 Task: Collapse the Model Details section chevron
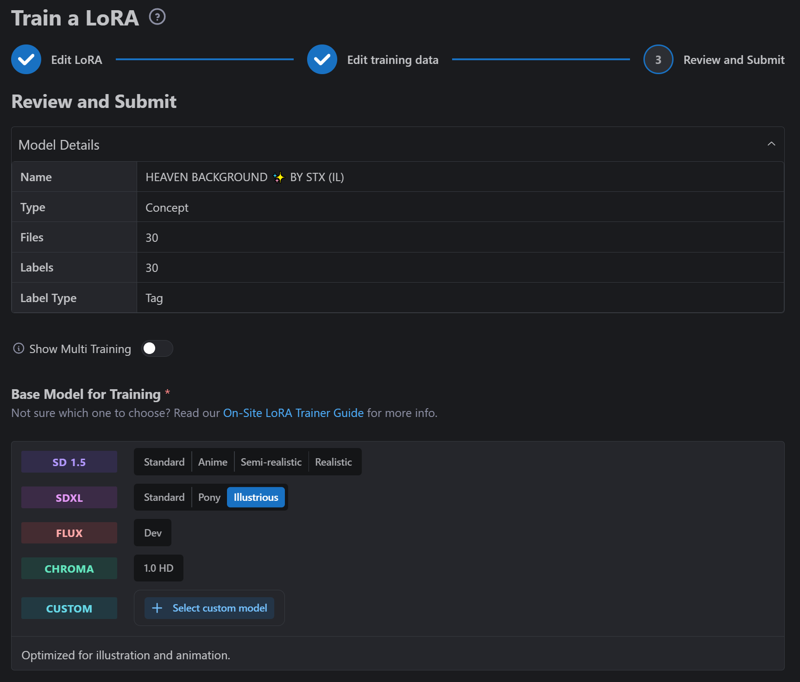[x=771, y=144]
